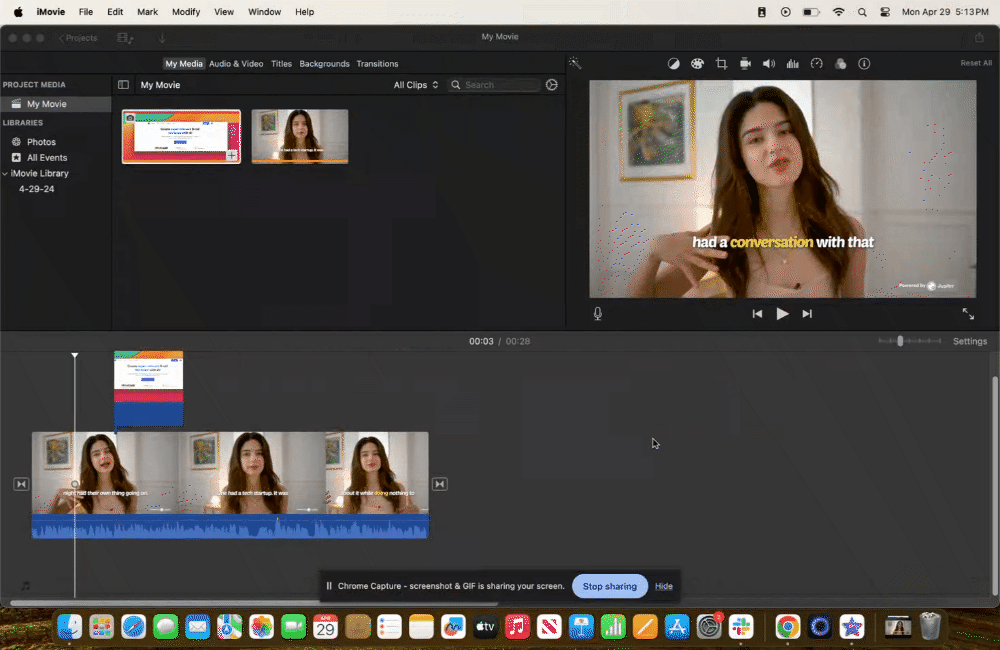Open the volume adjustment tool
The image size is (1000, 650).
click(x=769, y=64)
